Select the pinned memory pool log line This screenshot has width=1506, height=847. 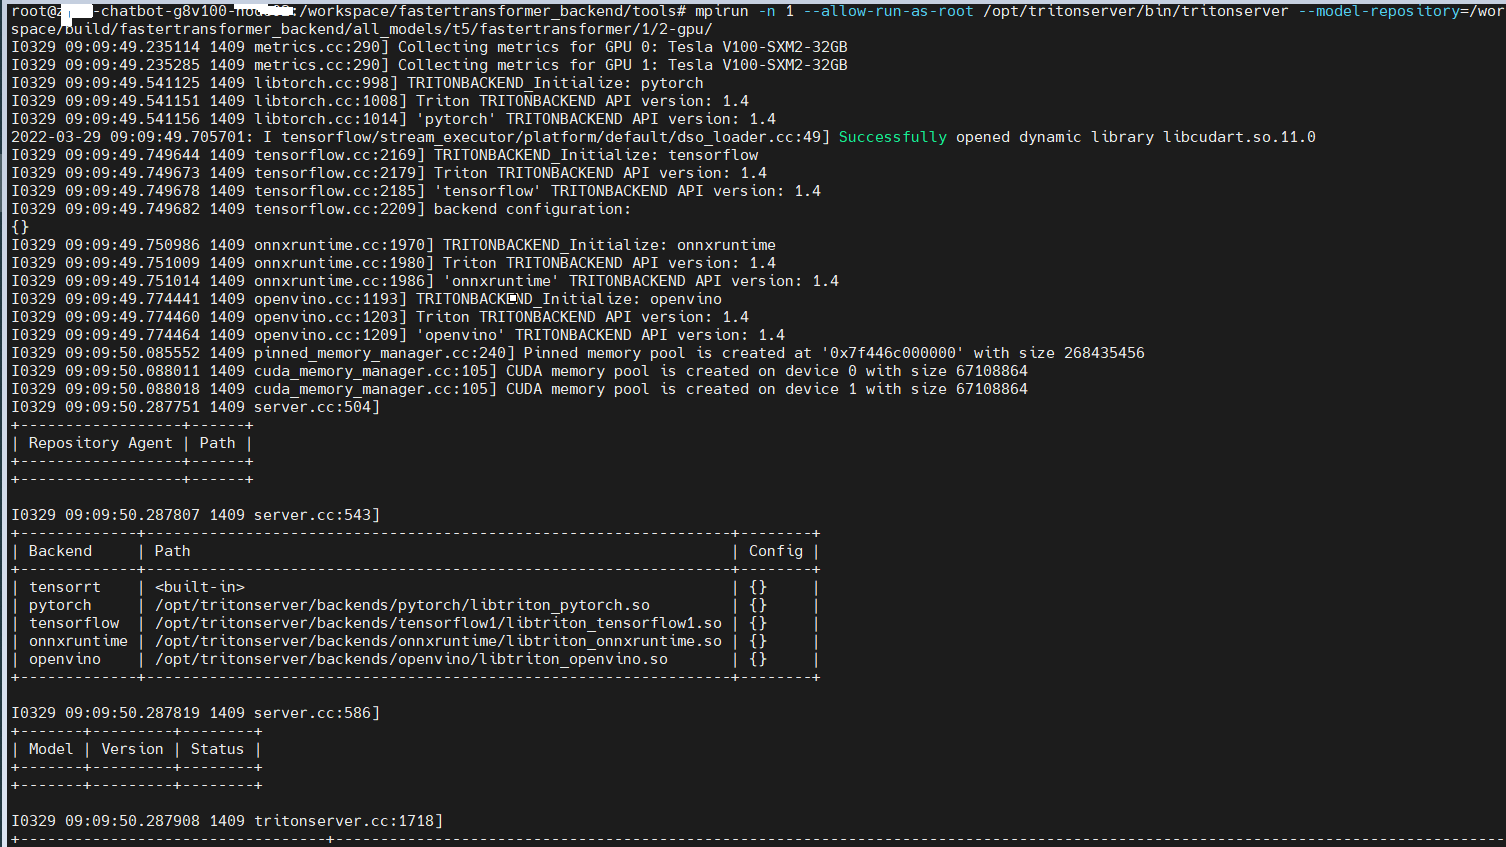pyautogui.click(x=575, y=352)
